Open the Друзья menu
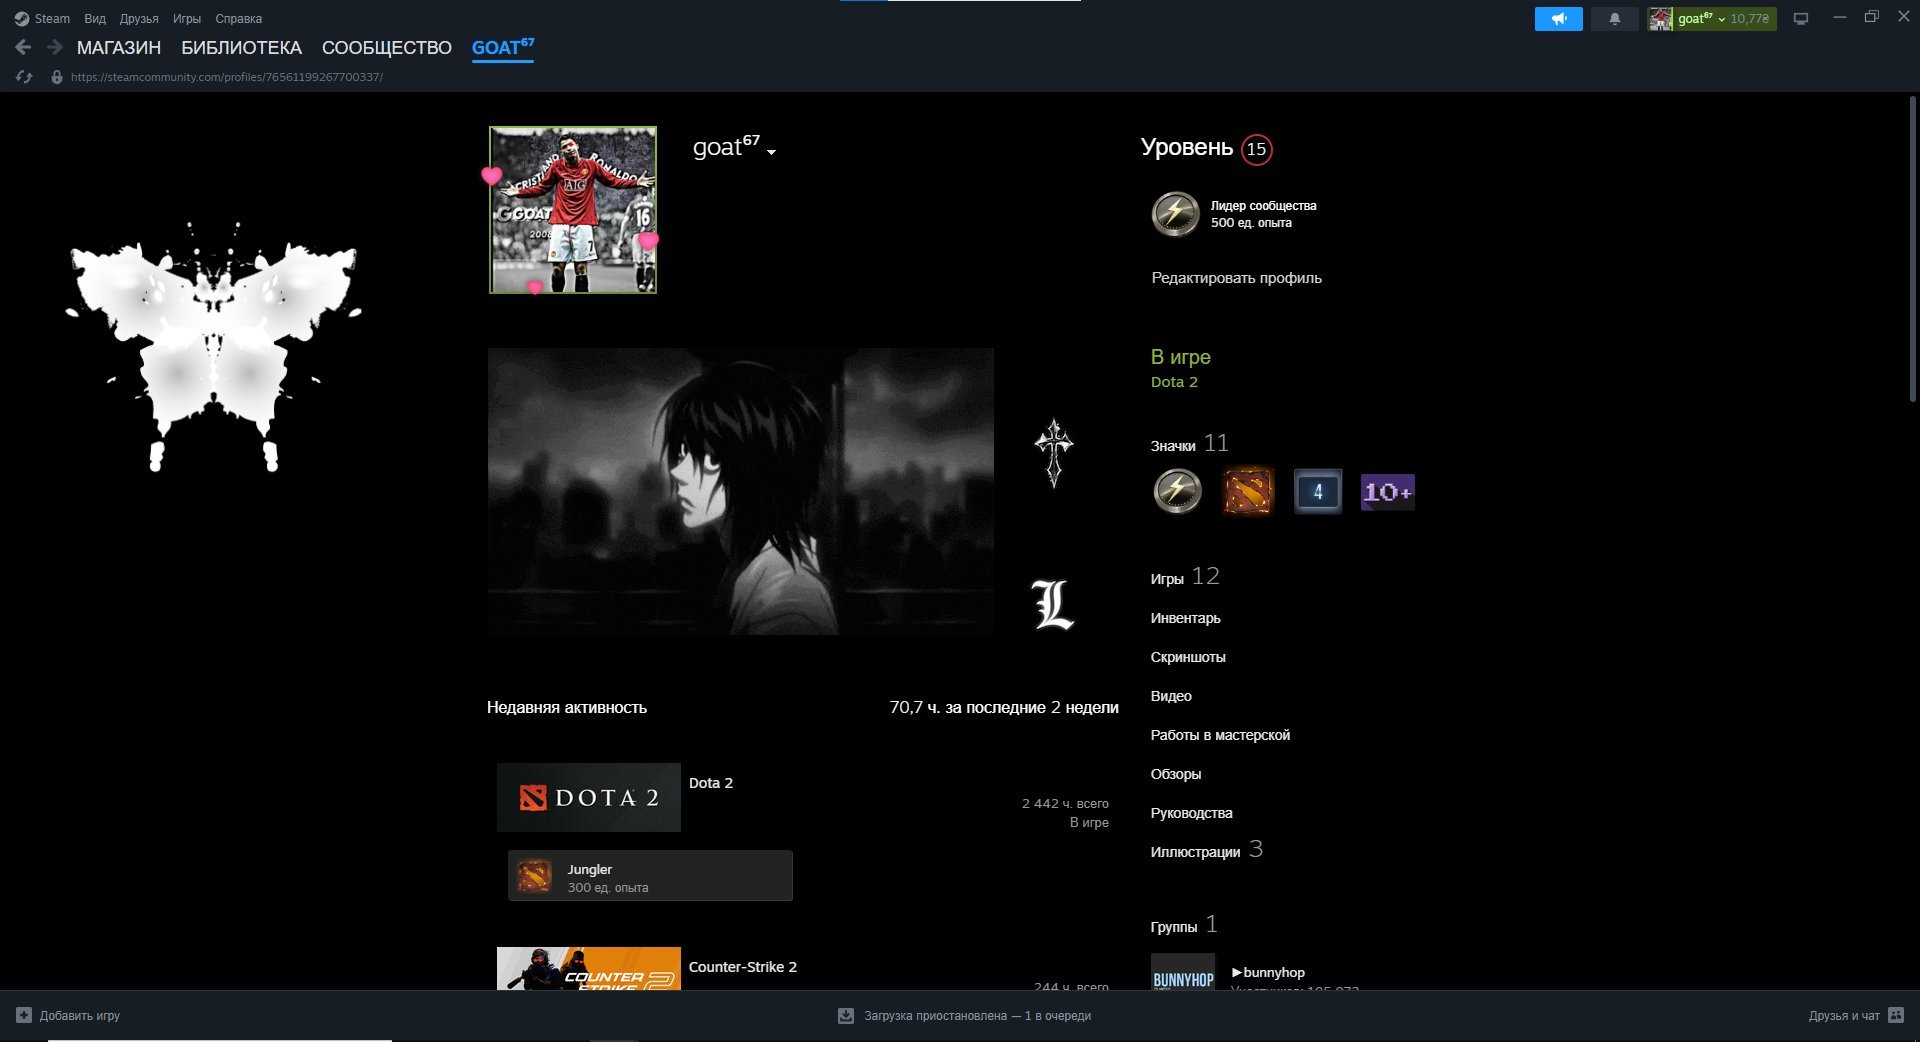The height and width of the screenshot is (1042, 1920). pos(139,19)
